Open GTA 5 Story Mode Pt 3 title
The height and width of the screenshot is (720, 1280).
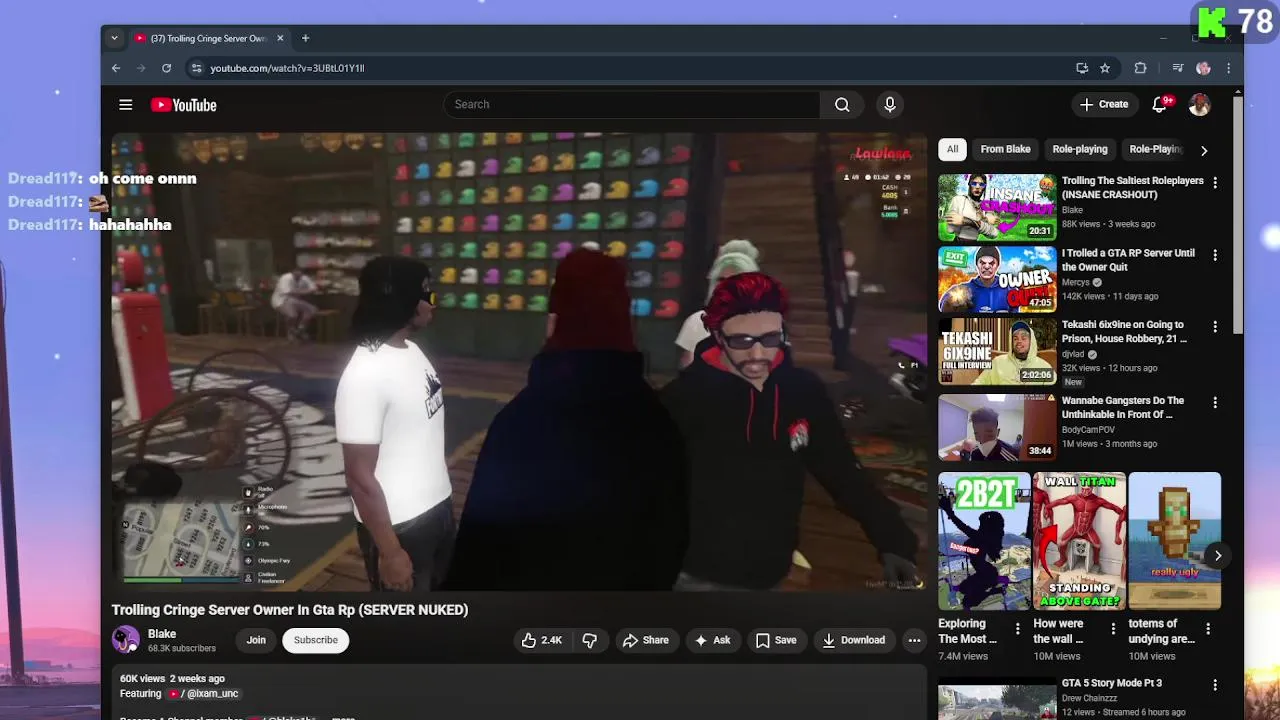(x=1112, y=683)
